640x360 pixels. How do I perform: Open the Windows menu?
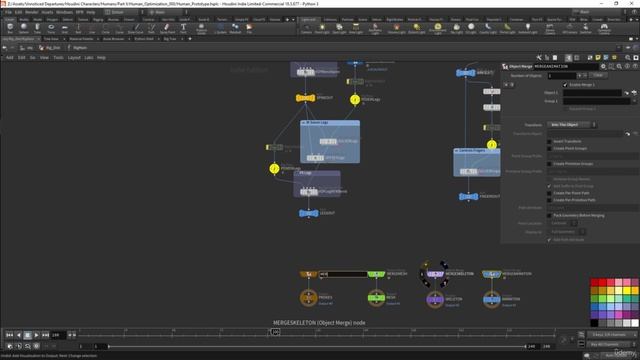64,12
